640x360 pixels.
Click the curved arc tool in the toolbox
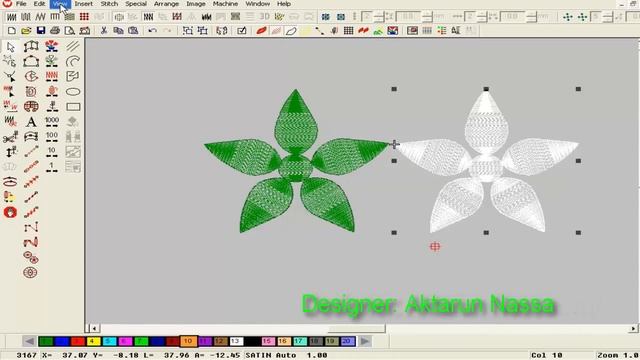tap(73, 61)
